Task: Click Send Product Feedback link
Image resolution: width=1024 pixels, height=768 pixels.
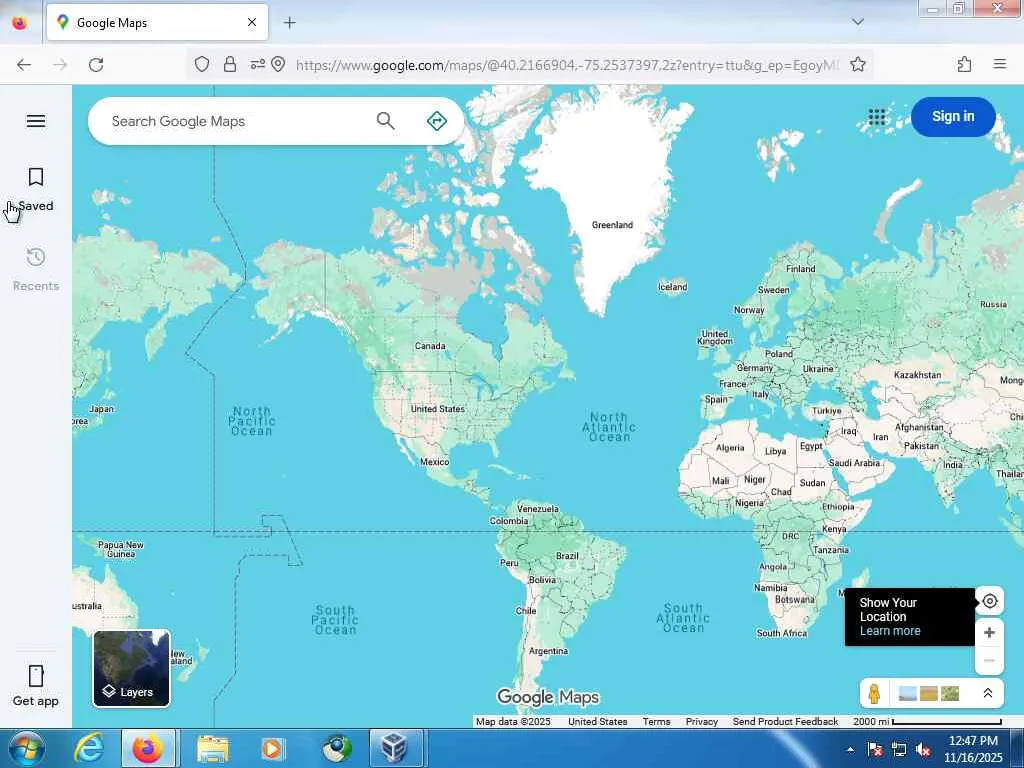Action: pos(785,722)
